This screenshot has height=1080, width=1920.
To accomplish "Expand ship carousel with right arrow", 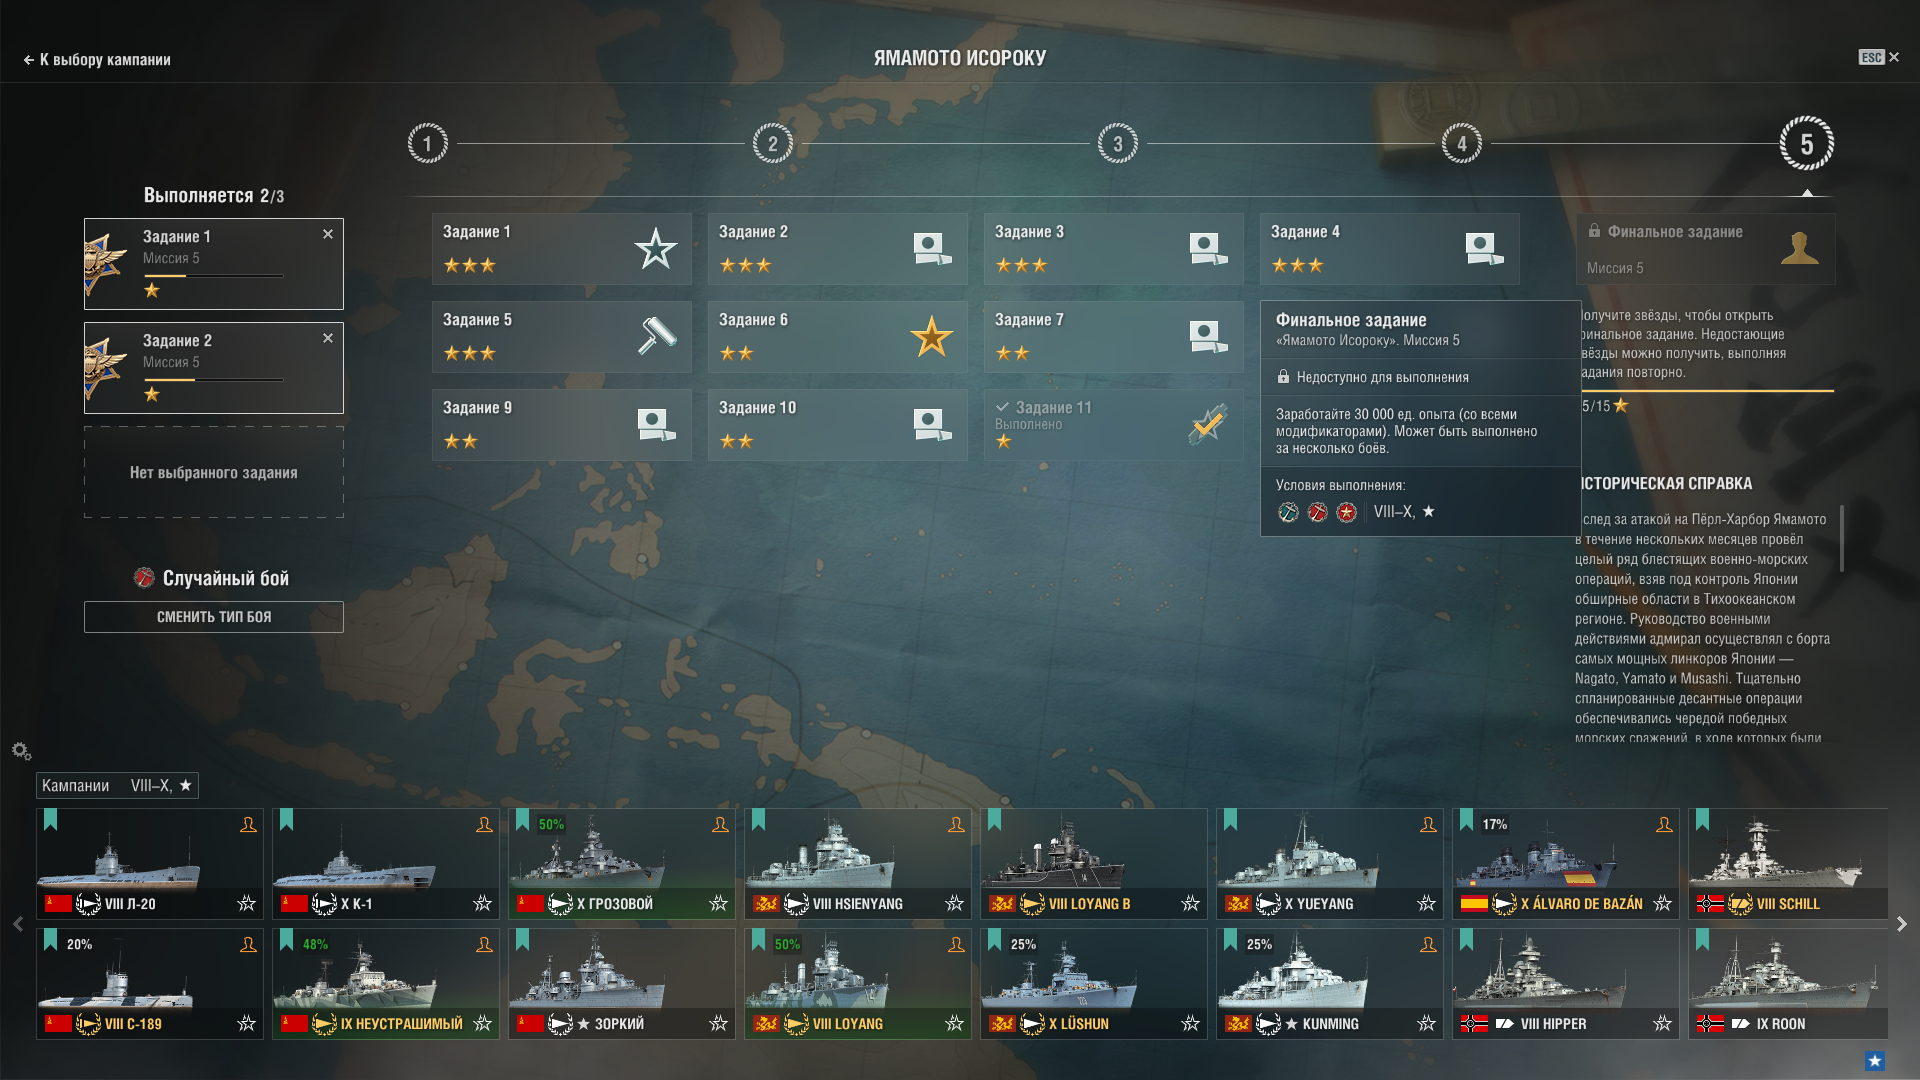I will [x=1901, y=924].
